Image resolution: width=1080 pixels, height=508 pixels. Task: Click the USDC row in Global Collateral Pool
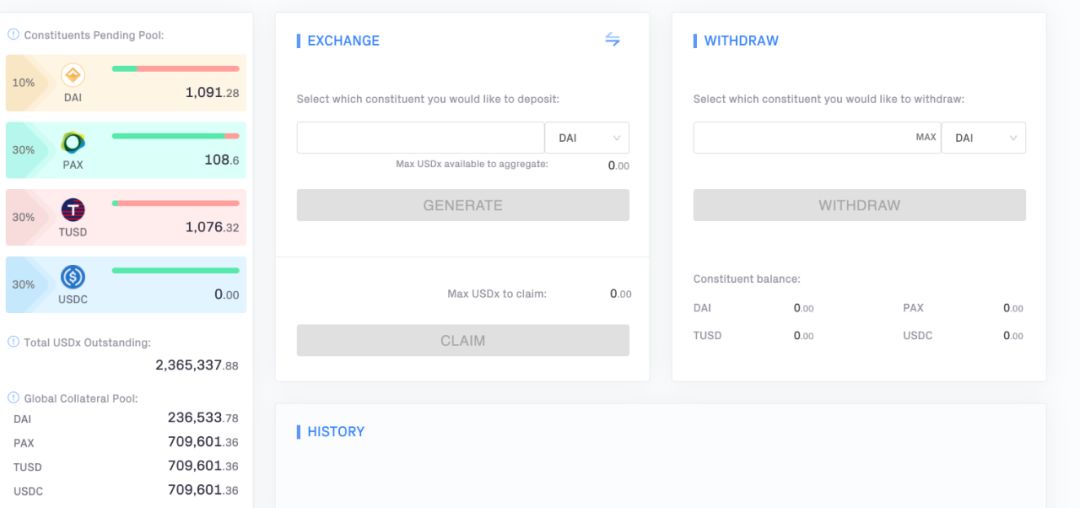pos(126,491)
